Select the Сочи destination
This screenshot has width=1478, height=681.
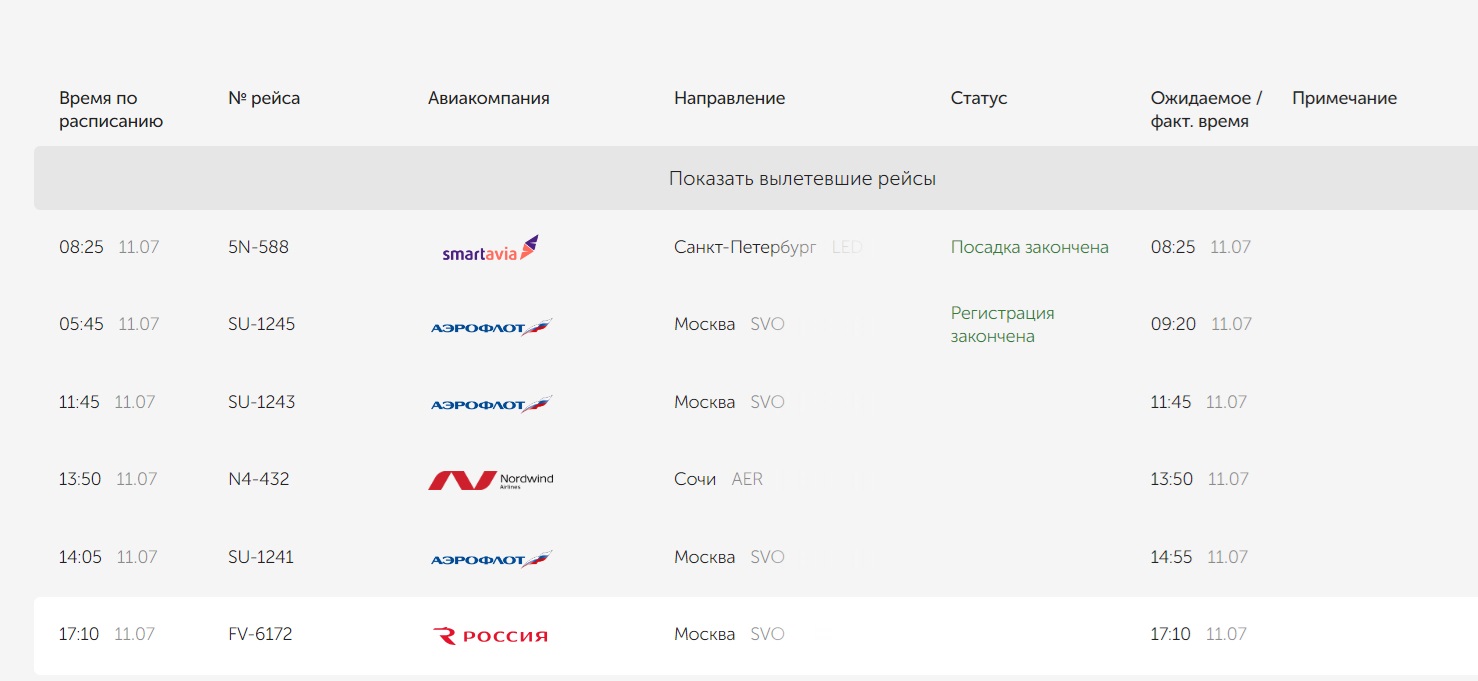point(695,479)
